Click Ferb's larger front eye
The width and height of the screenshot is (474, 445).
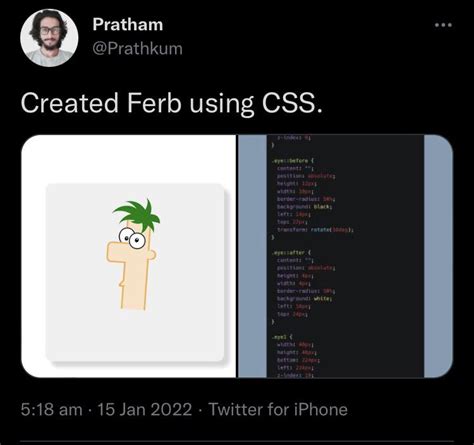(137, 240)
